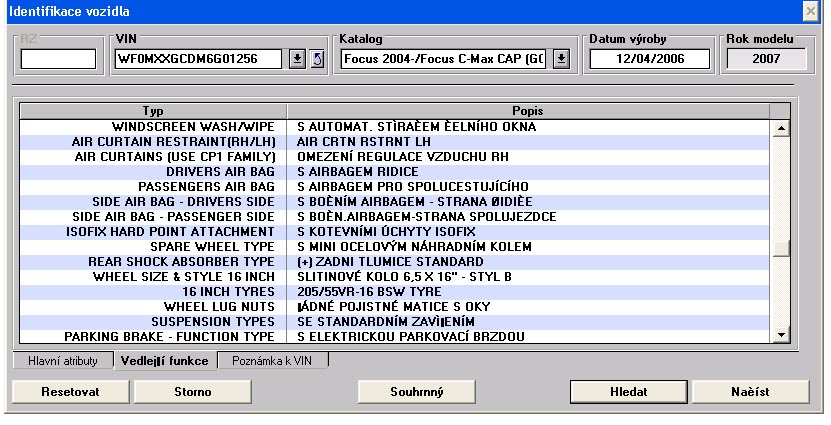The image size is (831, 425).
Task: Switch to the Hlavní atributy tab
Action: click(61, 360)
